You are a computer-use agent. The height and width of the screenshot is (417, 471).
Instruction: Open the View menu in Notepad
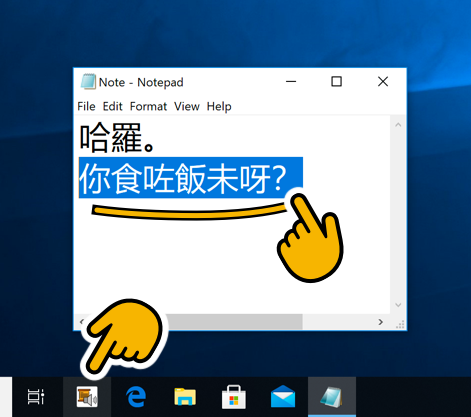187,107
